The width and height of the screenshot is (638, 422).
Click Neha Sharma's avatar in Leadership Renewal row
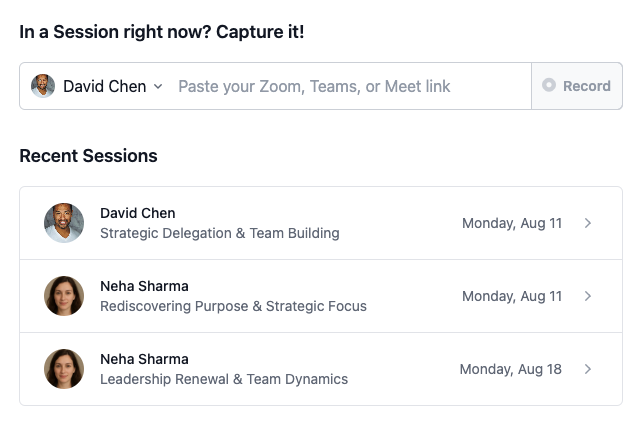[x=64, y=369]
